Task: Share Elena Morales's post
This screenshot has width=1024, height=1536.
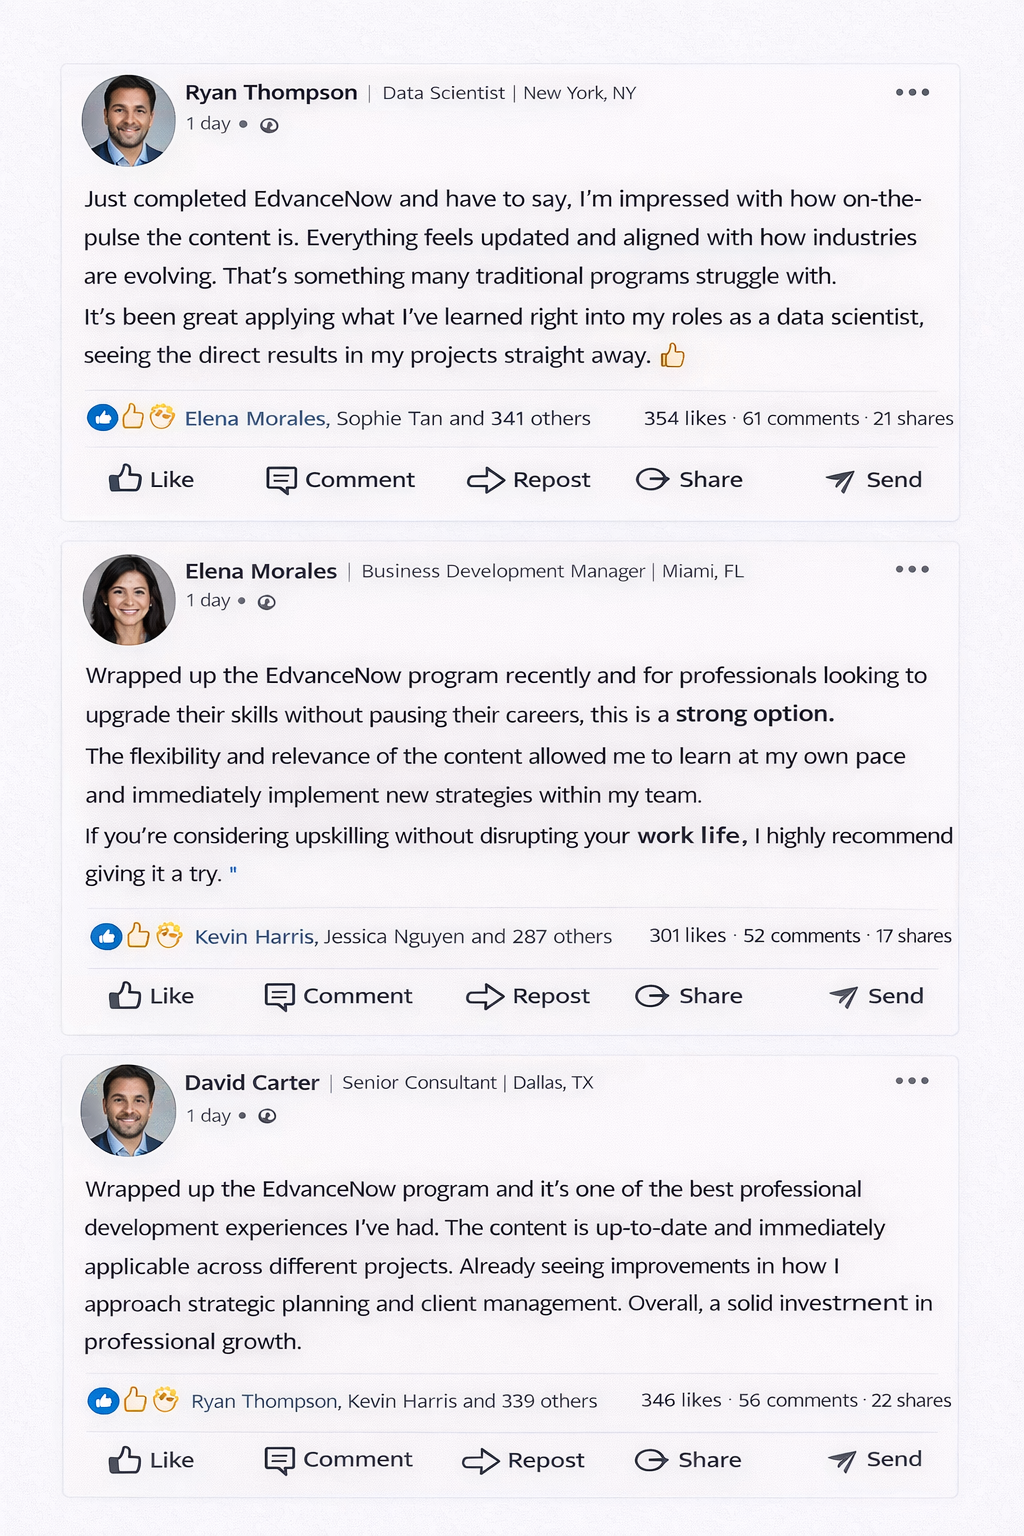Action: click(x=689, y=996)
